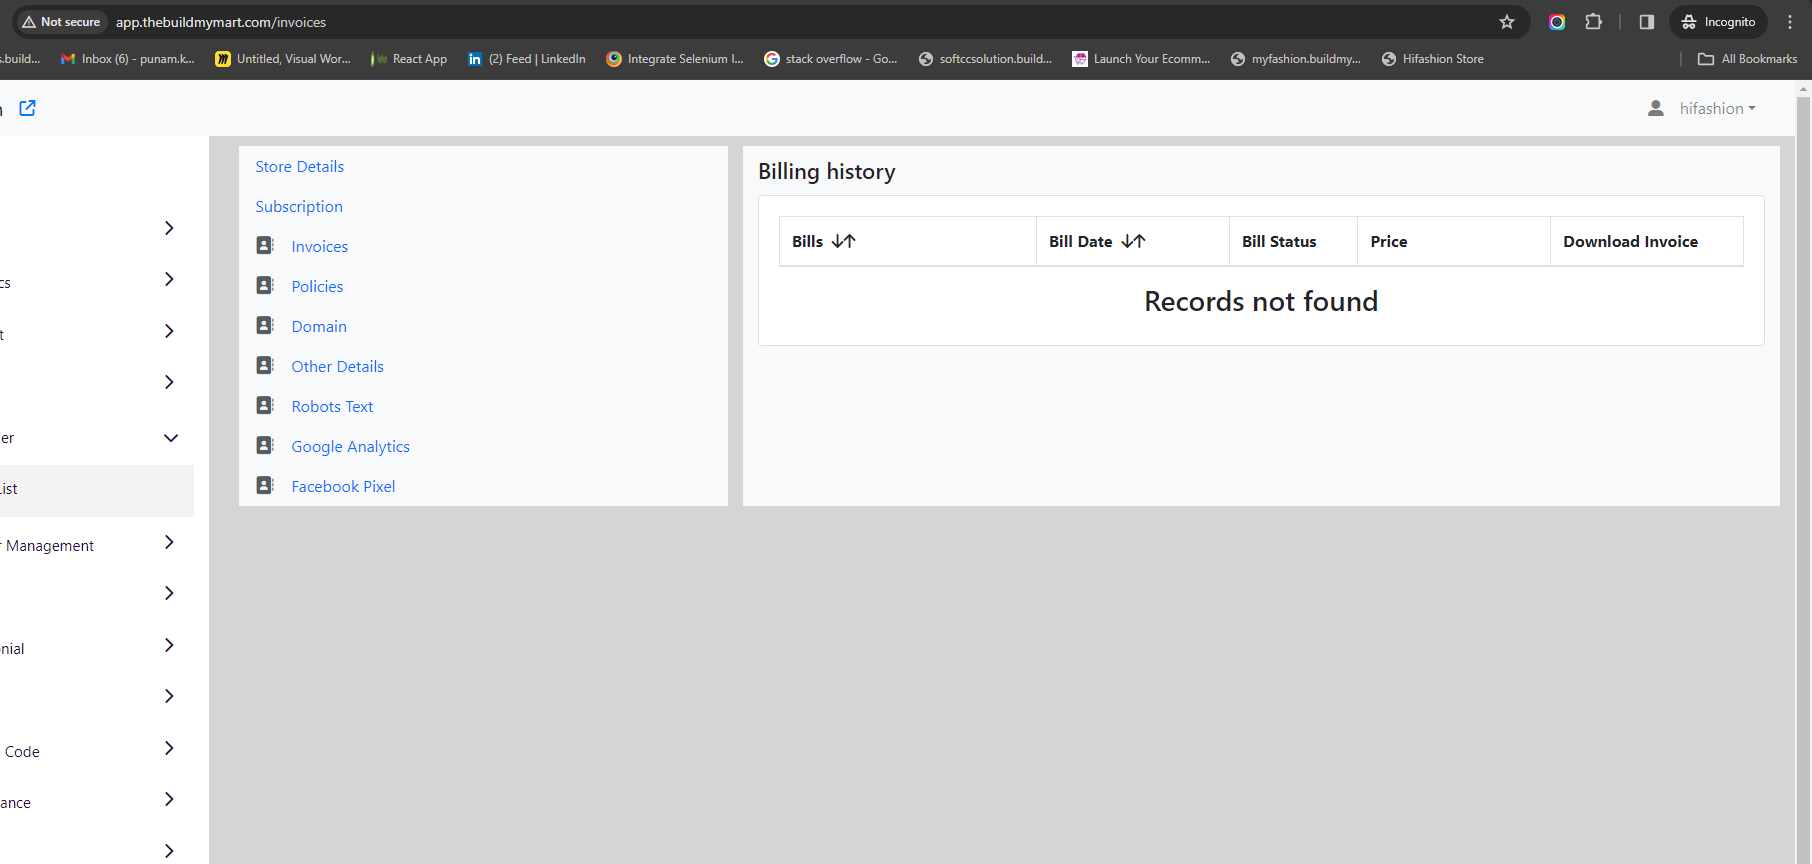The height and width of the screenshot is (864, 1812).
Task: Open the hifashion user dropdown
Action: coord(1717,108)
